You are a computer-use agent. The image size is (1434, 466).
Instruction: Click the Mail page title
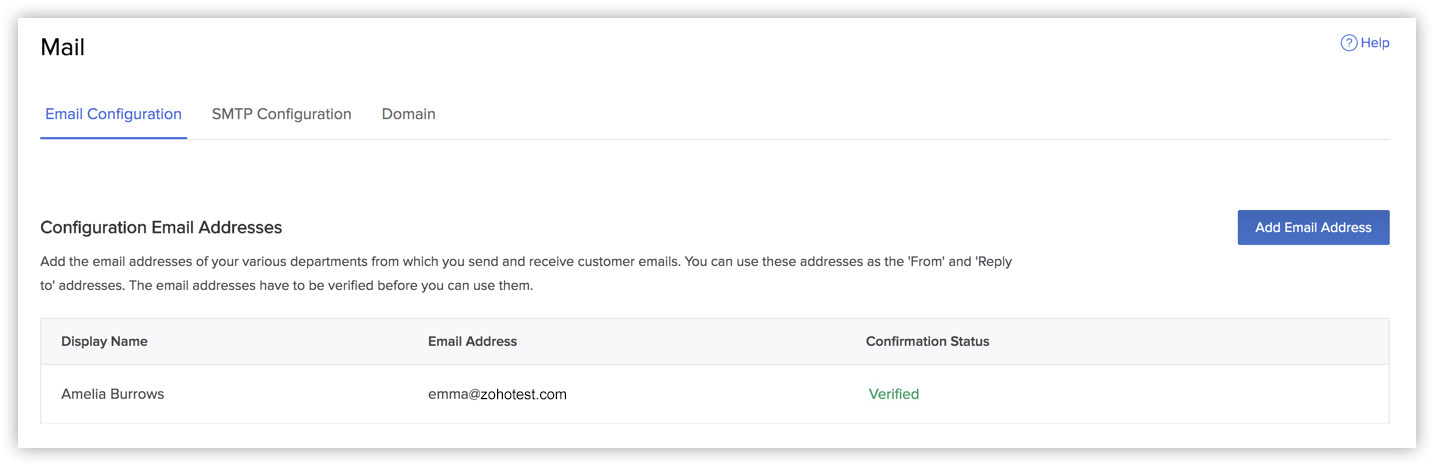[x=62, y=47]
